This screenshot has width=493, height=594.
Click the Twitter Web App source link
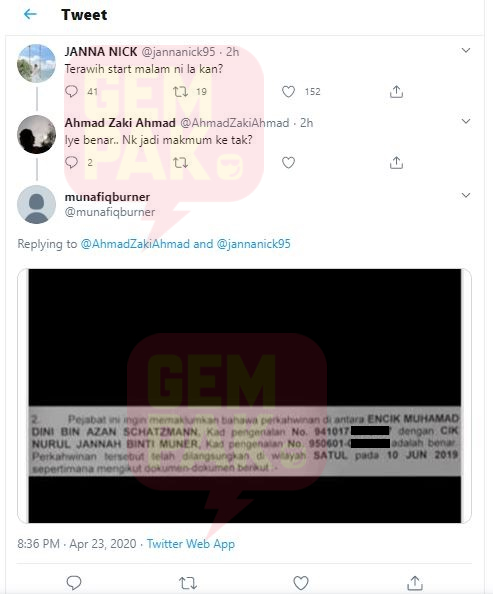coord(191,544)
